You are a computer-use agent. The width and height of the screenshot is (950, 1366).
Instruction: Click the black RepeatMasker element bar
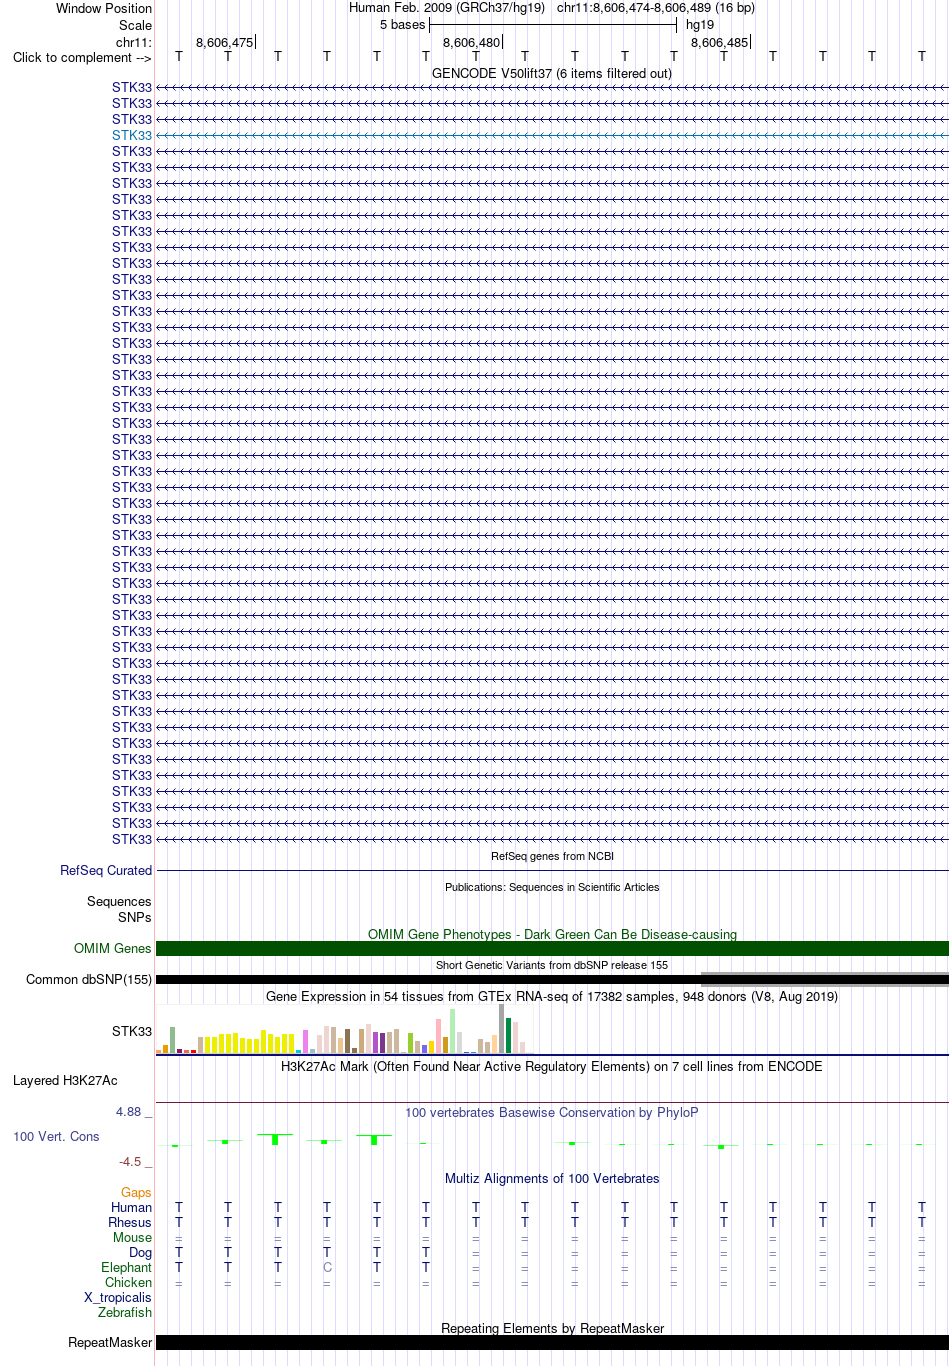[x=552, y=1342]
